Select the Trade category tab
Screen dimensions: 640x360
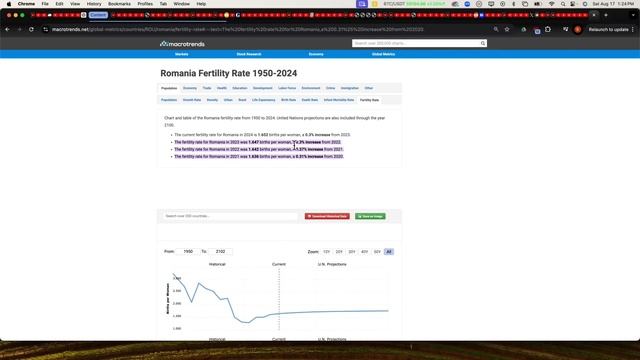[207, 88]
